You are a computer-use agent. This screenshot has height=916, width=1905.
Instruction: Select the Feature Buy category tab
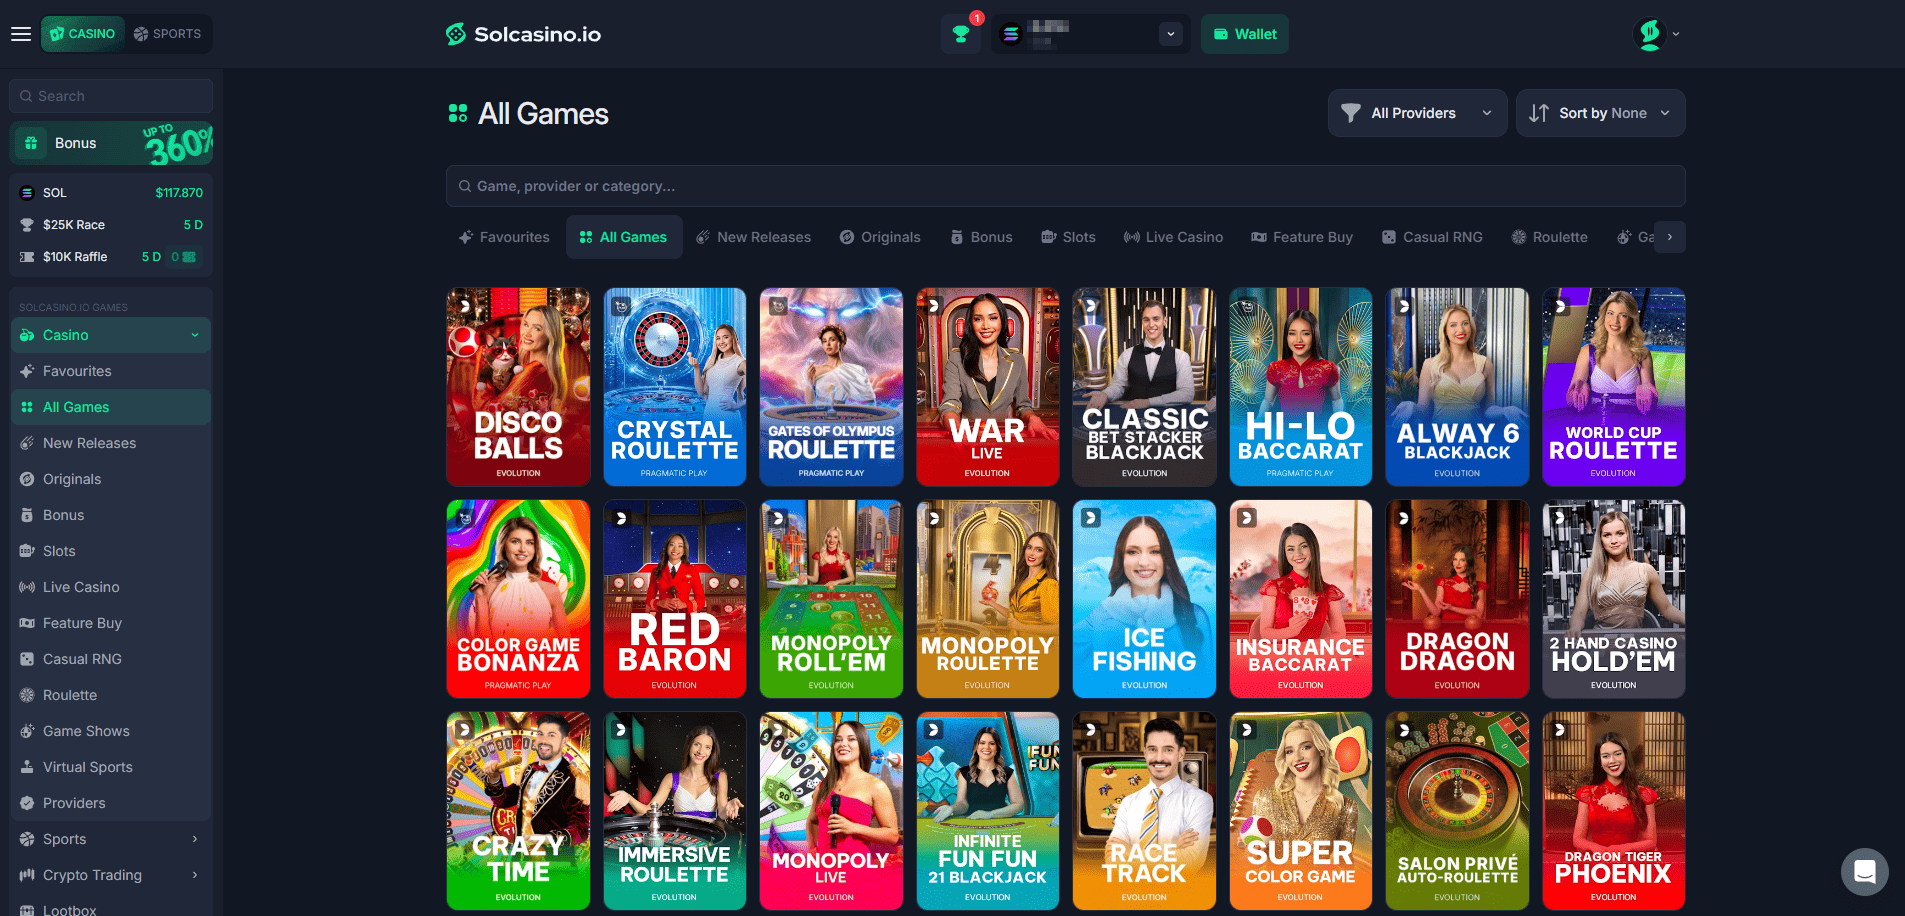coord(1302,237)
